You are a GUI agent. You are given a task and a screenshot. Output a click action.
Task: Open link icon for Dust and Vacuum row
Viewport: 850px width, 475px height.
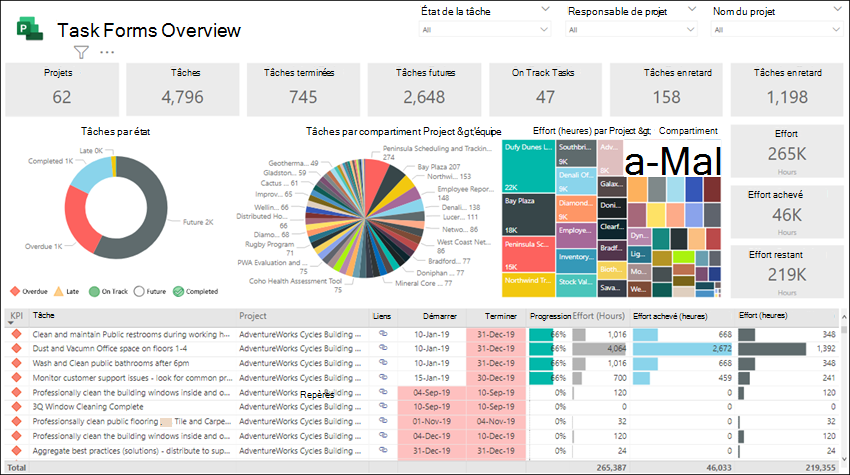click(x=383, y=348)
